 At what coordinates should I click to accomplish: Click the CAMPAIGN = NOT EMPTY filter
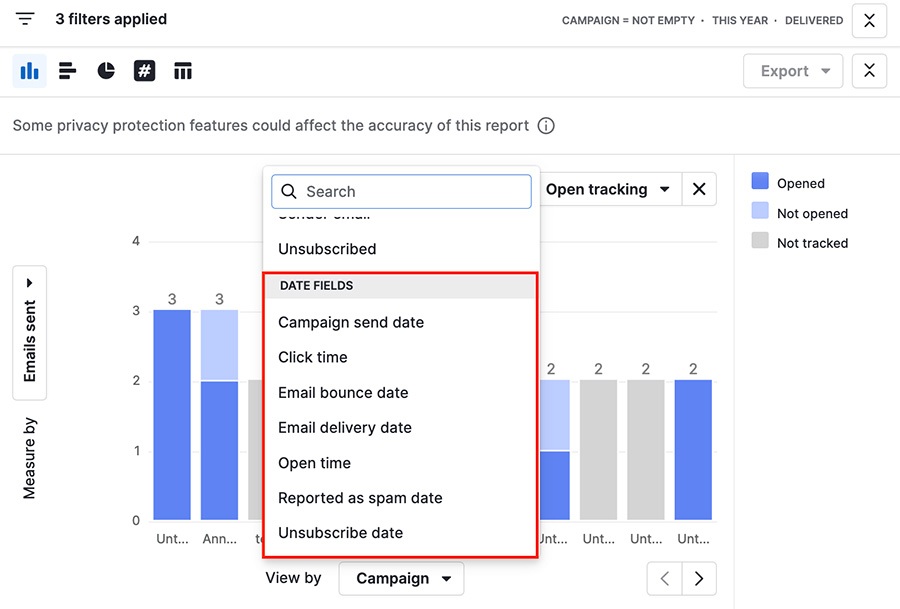[628, 21]
